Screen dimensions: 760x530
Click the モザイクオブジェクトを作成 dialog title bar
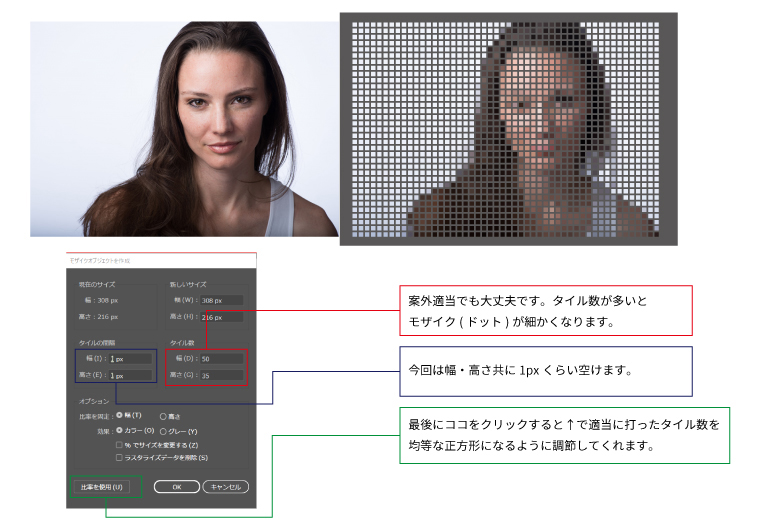(161, 260)
